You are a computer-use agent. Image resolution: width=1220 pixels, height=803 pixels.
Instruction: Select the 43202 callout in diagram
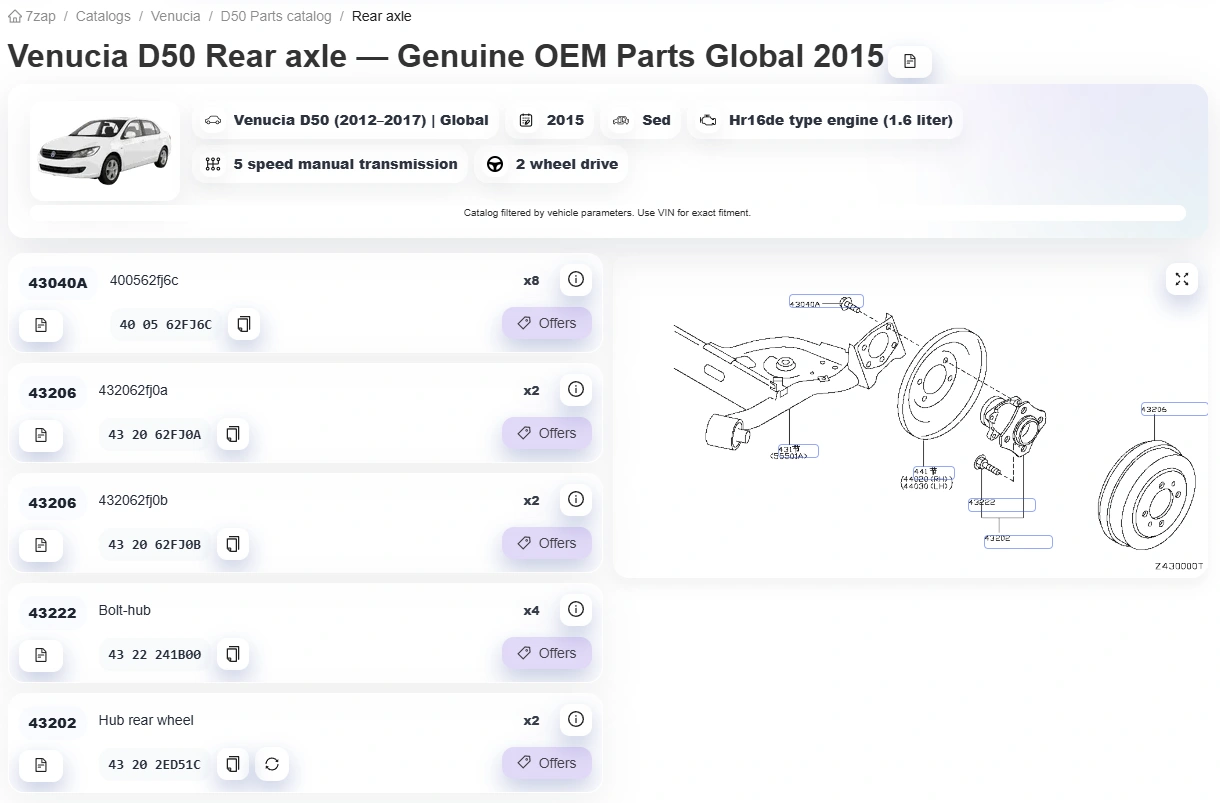pyautogui.click(x=1018, y=542)
